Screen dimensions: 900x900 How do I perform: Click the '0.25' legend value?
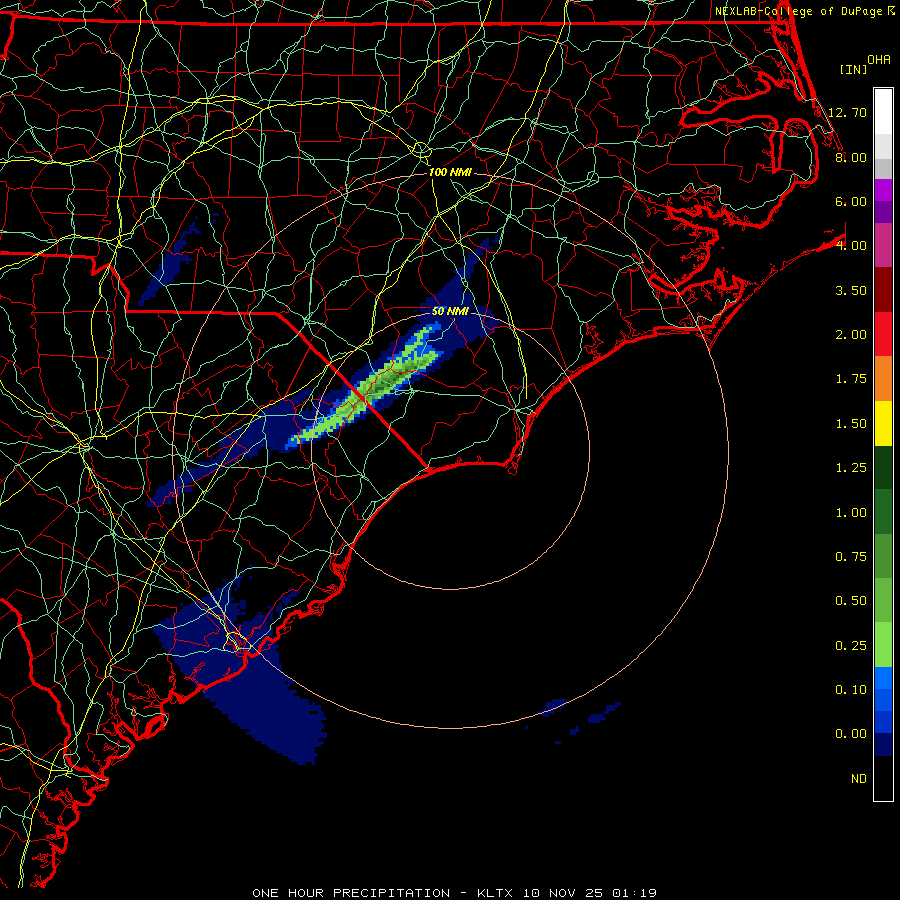pos(851,646)
